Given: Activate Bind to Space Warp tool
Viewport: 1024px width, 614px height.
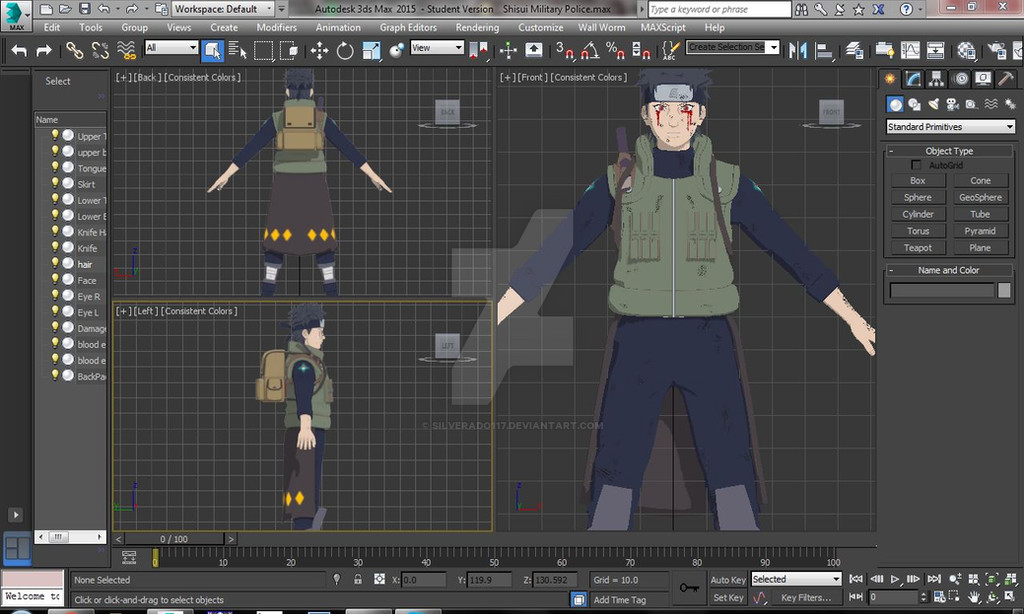Looking at the screenshot, I should [126, 50].
